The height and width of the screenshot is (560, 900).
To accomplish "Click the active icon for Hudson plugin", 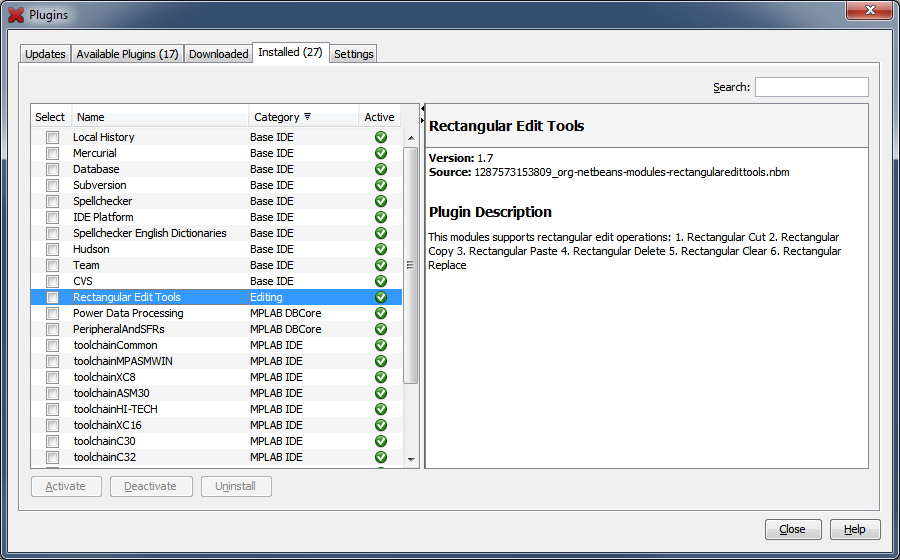I will point(380,249).
